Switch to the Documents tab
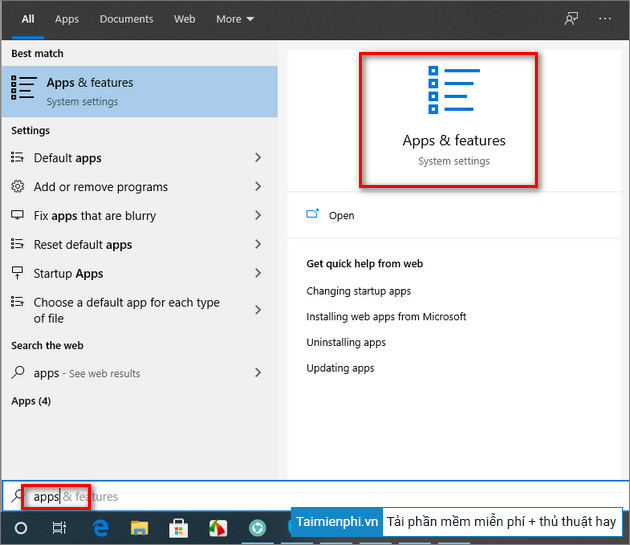 point(126,19)
